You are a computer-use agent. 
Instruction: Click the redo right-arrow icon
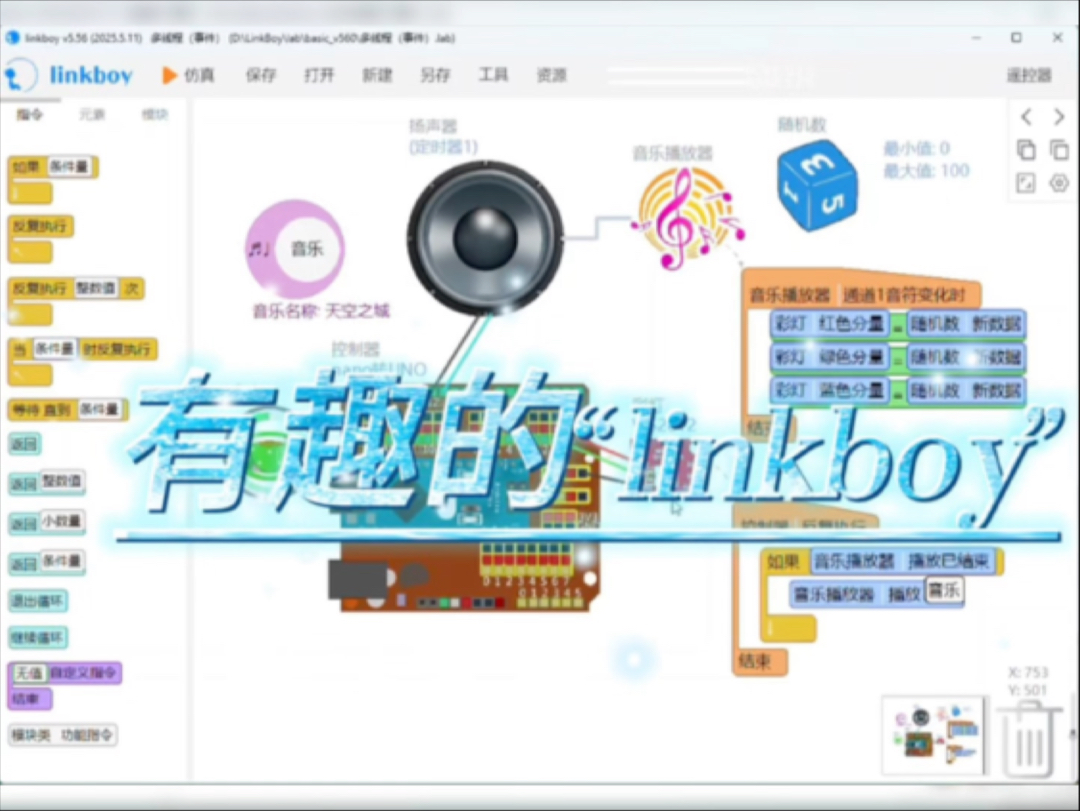tap(1059, 117)
